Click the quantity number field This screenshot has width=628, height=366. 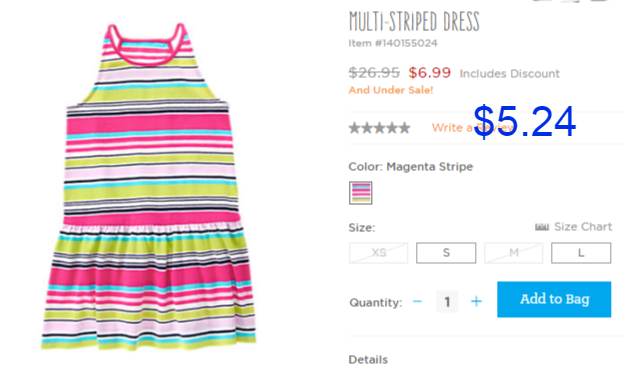[x=447, y=301]
